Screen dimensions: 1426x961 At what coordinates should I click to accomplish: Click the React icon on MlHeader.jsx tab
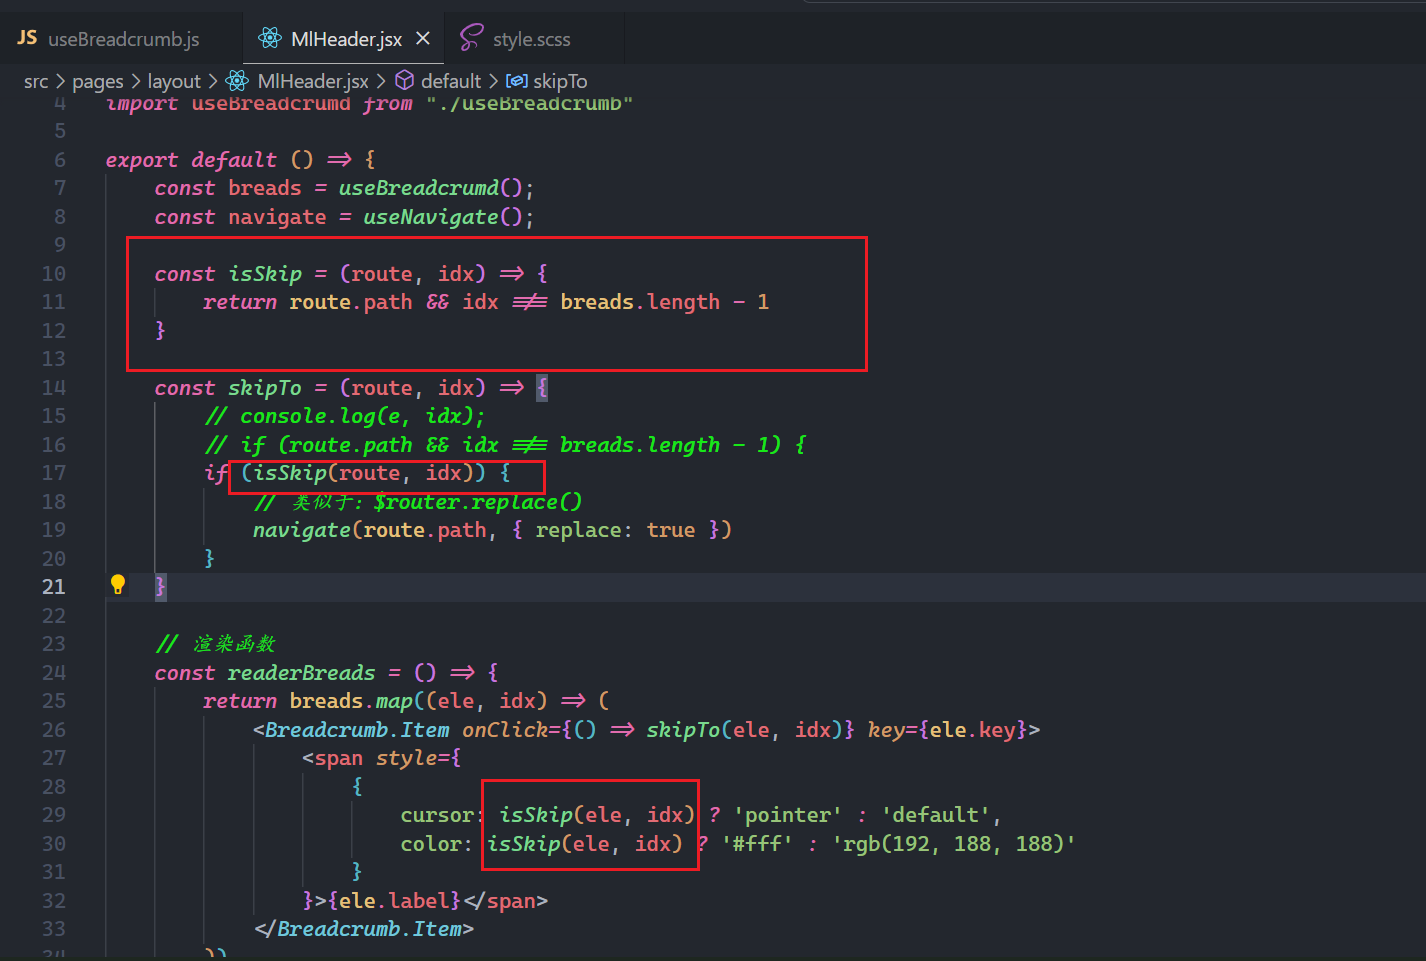click(270, 38)
